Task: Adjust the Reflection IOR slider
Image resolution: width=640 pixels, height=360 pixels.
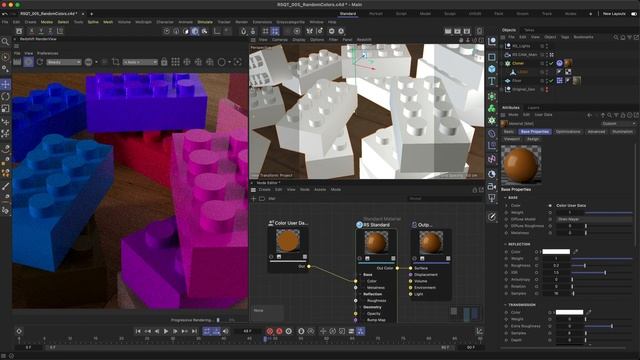Action: tap(603, 273)
